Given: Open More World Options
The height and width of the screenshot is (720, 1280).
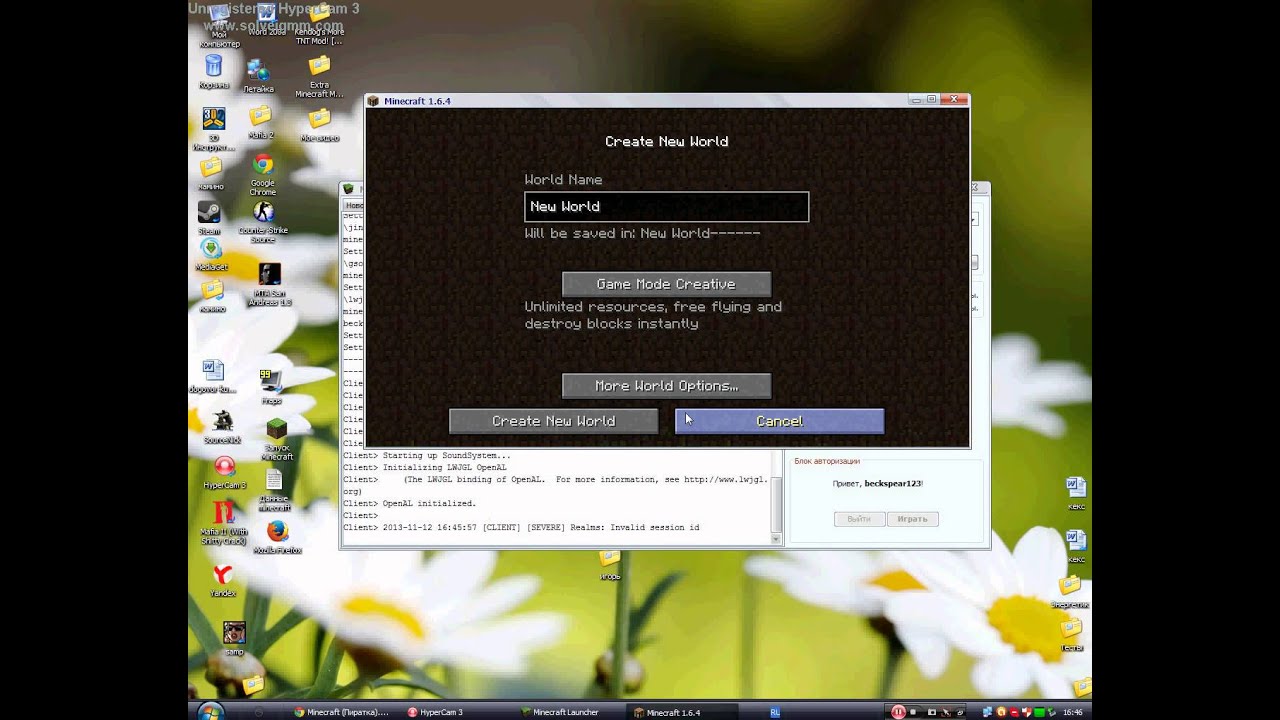Looking at the screenshot, I should [x=666, y=386].
